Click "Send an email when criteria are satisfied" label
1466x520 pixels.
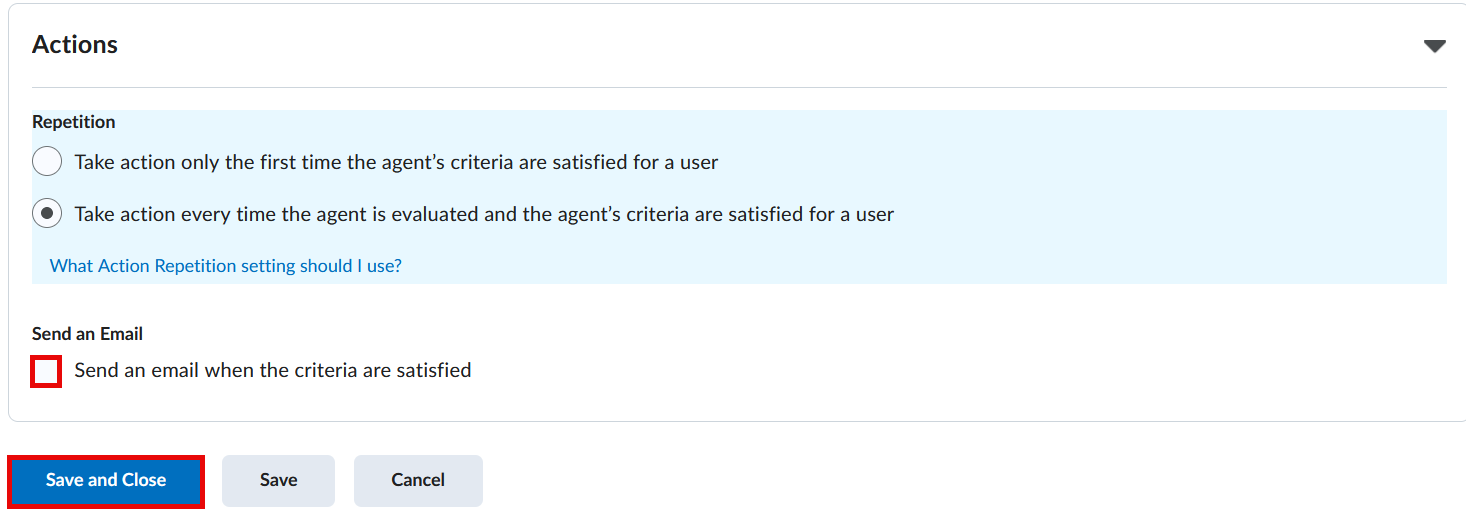point(272,371)
